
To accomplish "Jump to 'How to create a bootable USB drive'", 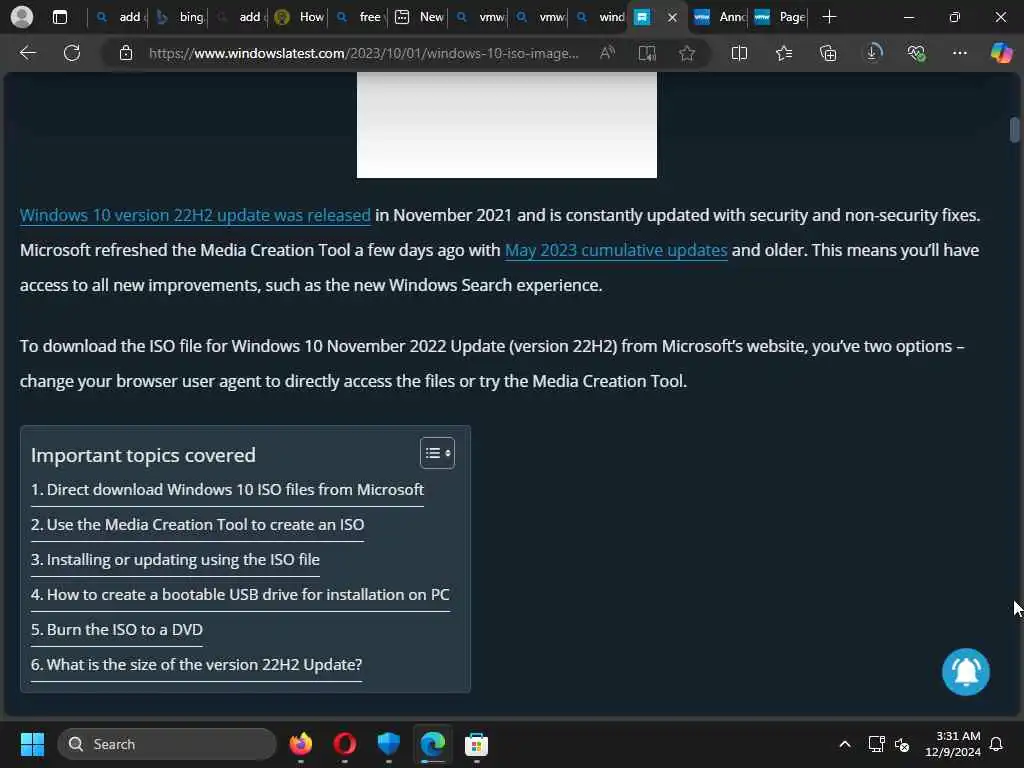I will click(240, 595).
